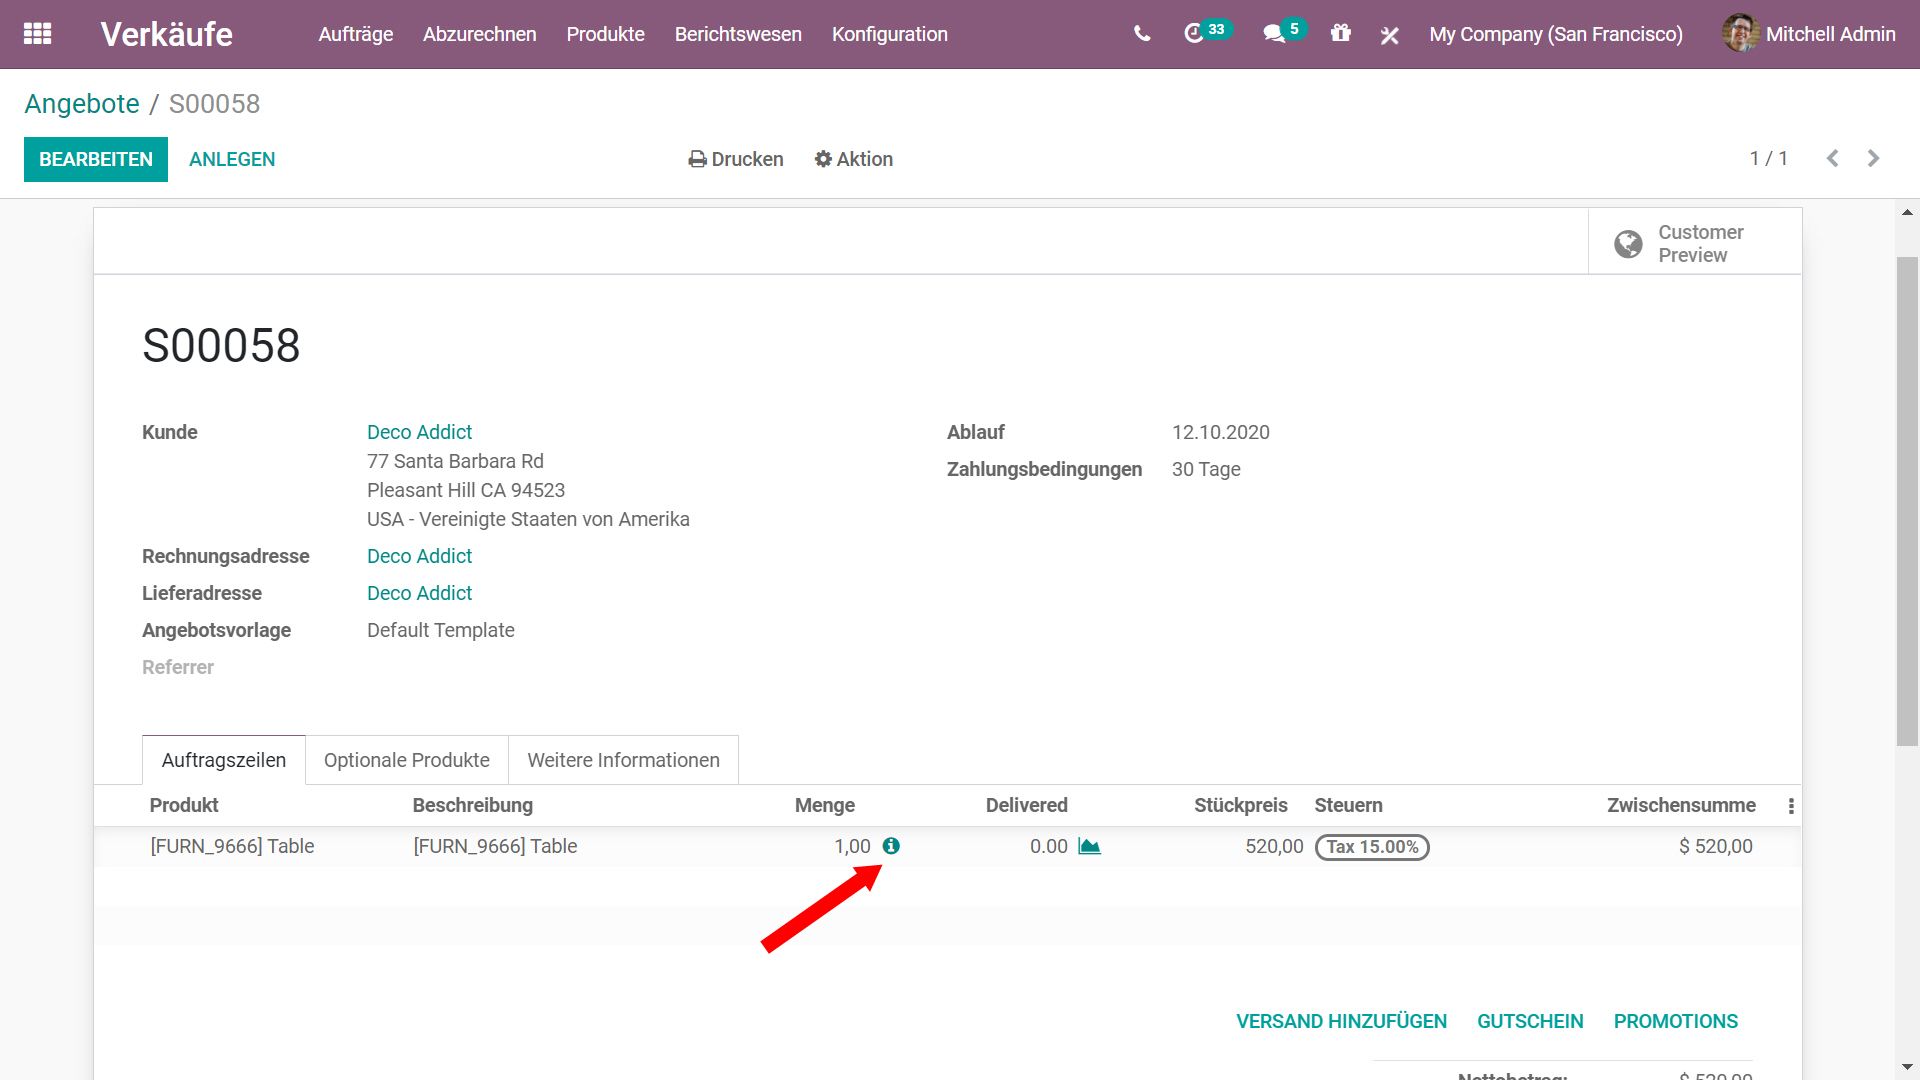Click the Tax 15.00% tag
The image size is (1920, 1080).
coord(1372,847)
